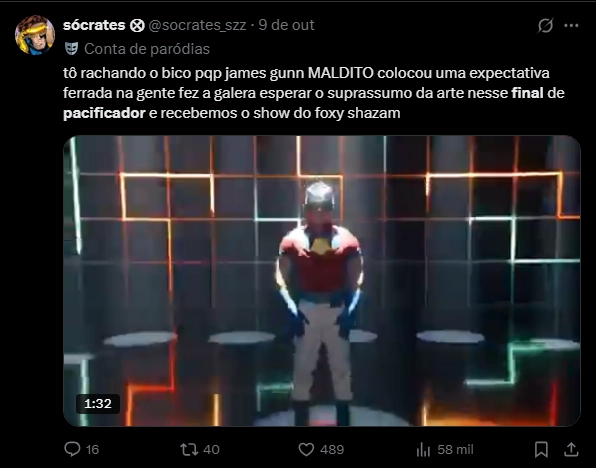
Task: Open the three-dot more options menu
Action: pos(571,25)
